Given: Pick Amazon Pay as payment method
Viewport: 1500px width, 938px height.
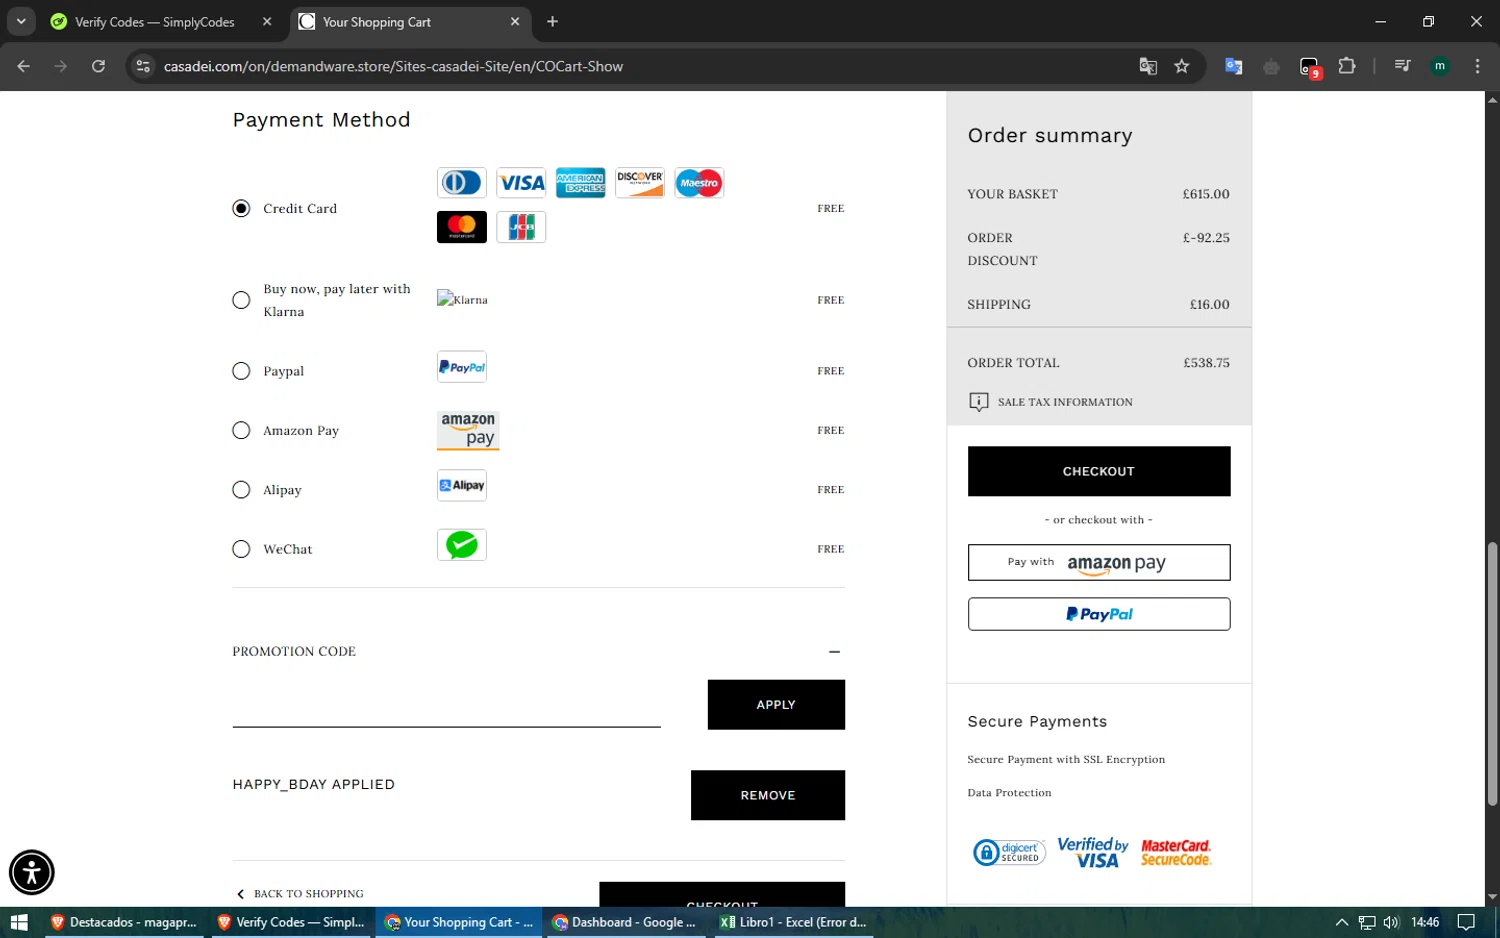Looking at the screenshot, I should click(241, 430).
